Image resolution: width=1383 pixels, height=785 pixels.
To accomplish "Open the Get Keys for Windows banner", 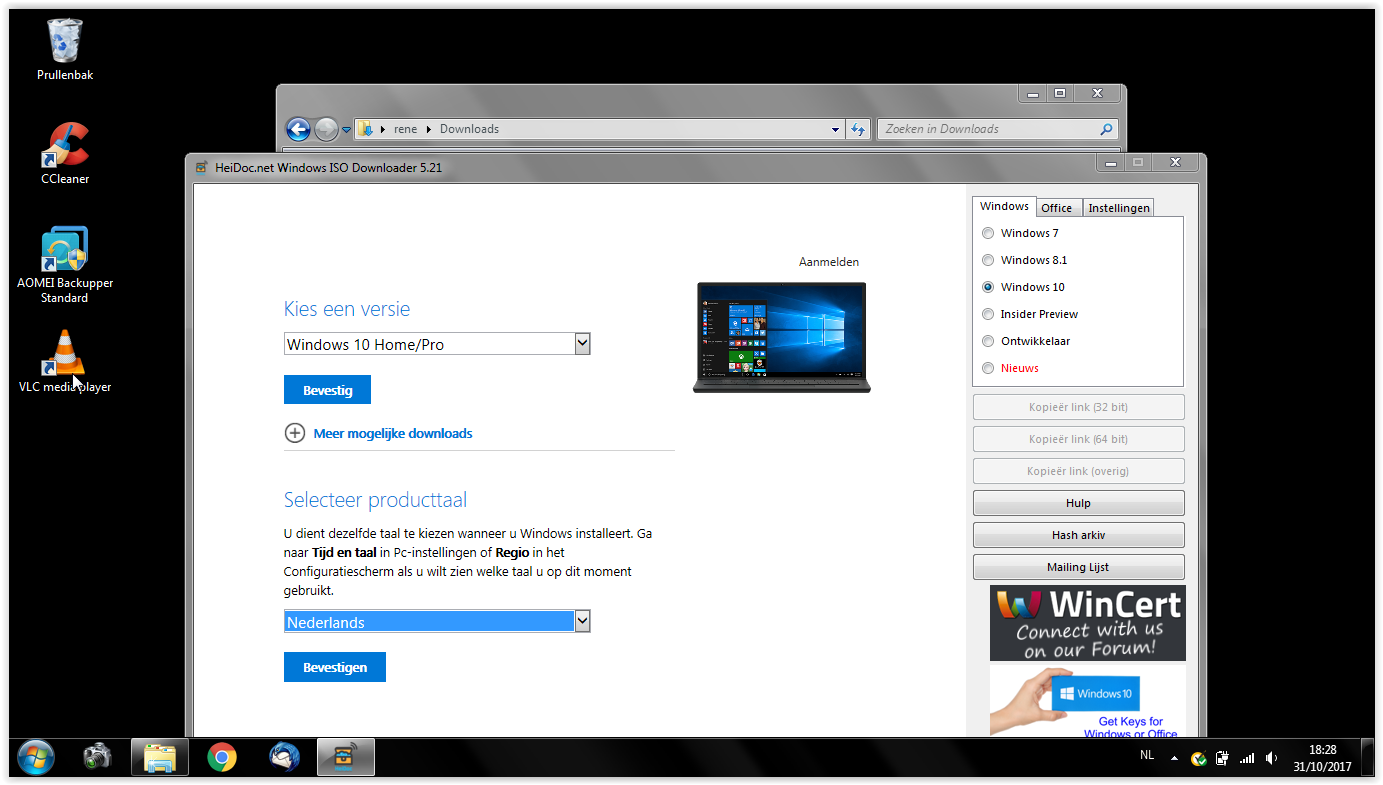I will 1088,702.
